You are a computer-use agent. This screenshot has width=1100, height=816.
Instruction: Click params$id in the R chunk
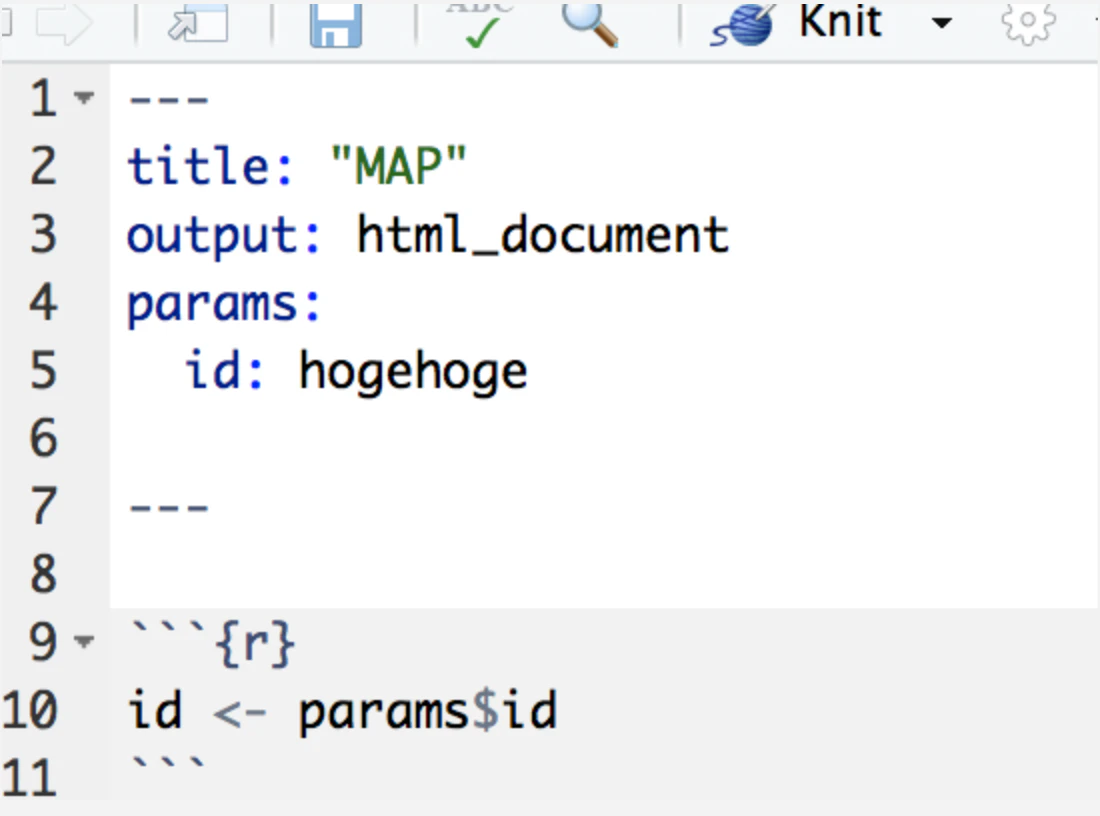pyautogui.click(x=428, y=711)
